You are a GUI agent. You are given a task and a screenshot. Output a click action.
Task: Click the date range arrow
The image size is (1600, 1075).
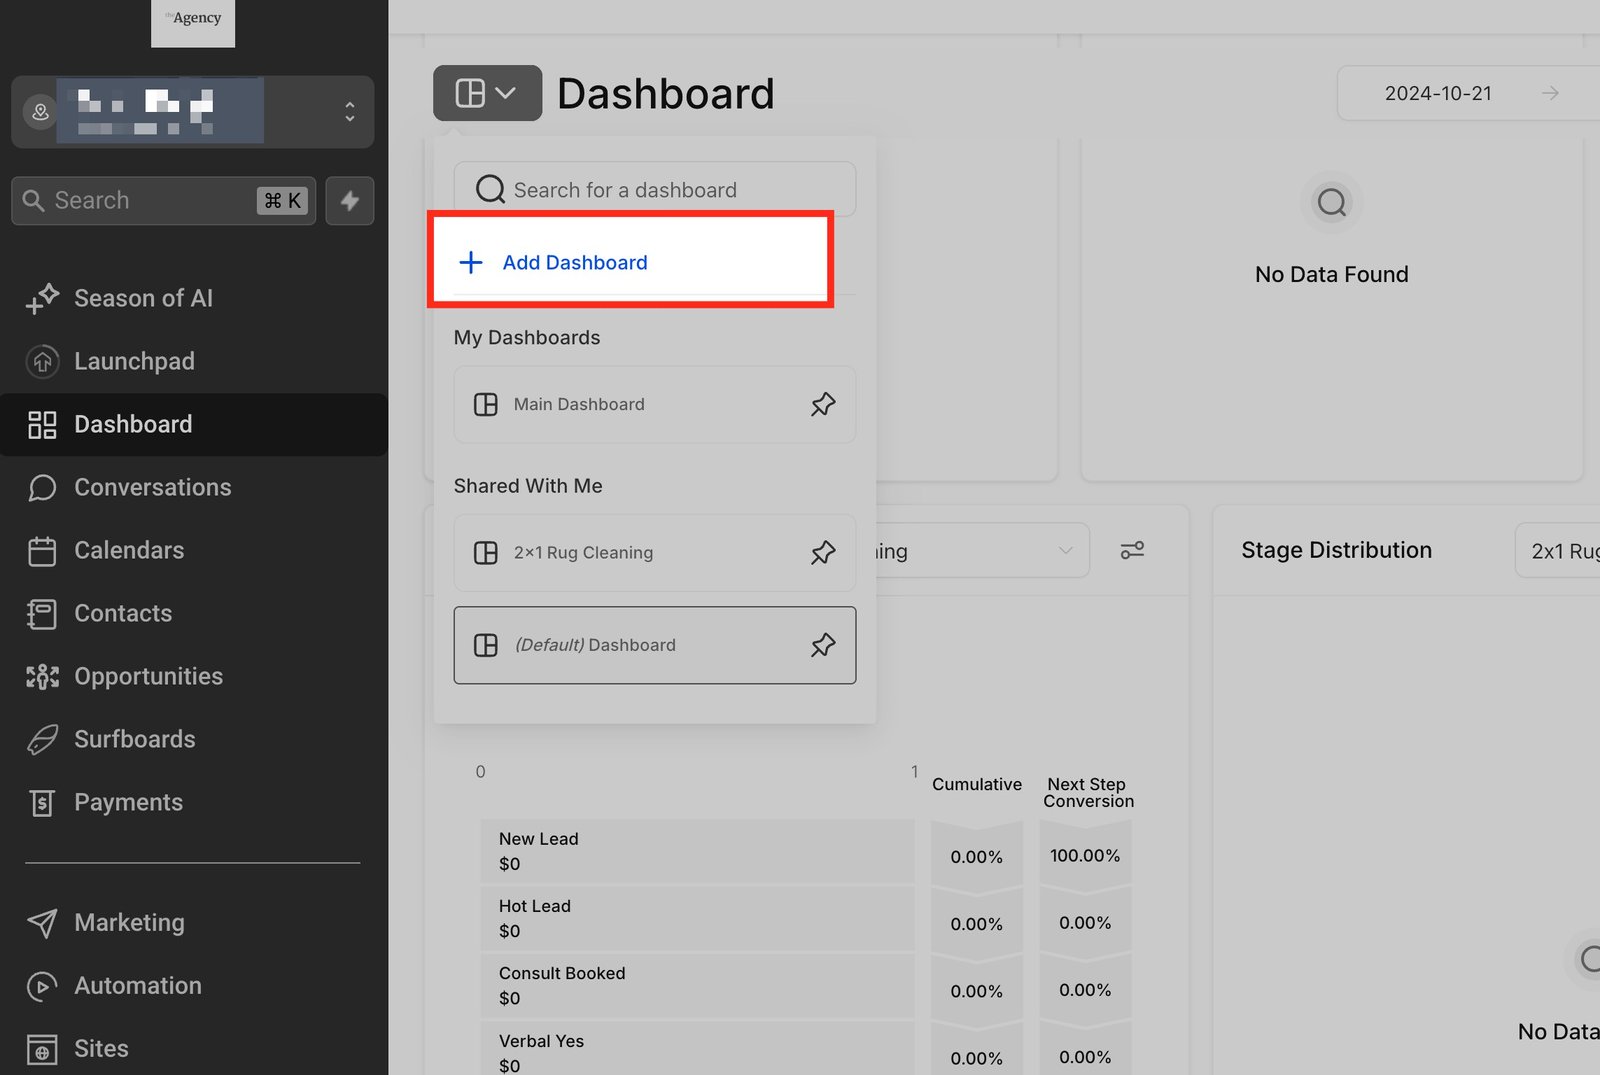pos(1550,93)
